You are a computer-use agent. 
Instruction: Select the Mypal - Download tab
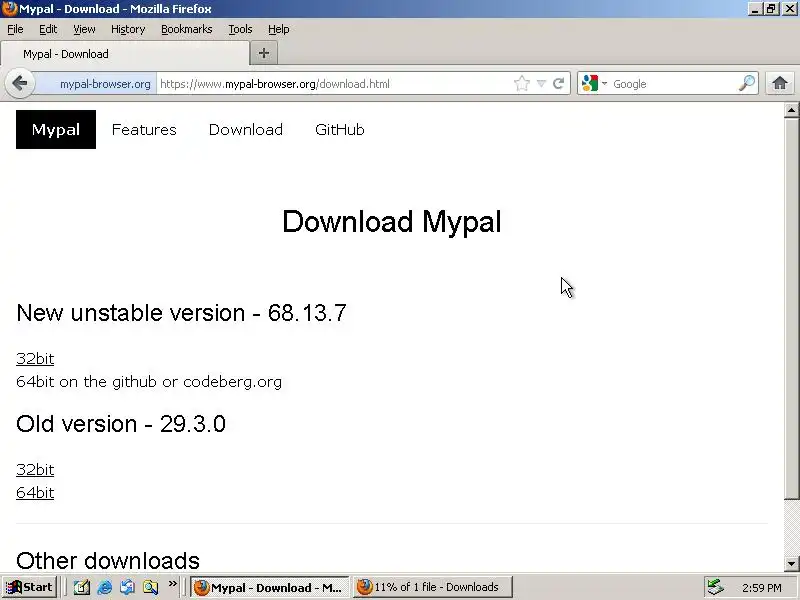click(125, 54)
